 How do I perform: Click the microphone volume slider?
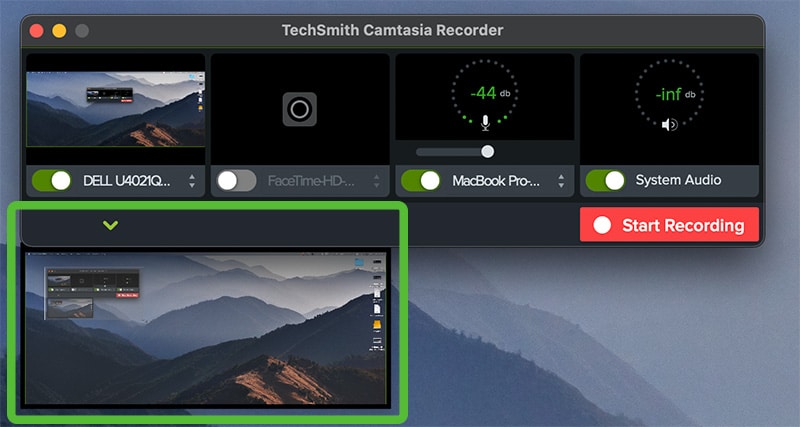[x=455, y=152]
